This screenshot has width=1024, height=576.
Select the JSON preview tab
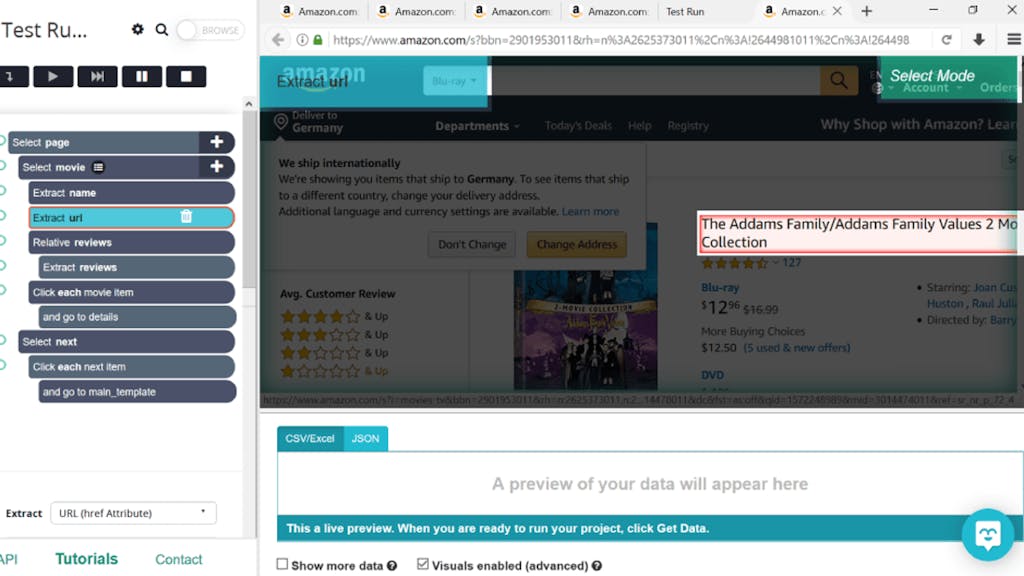point(365,438)
